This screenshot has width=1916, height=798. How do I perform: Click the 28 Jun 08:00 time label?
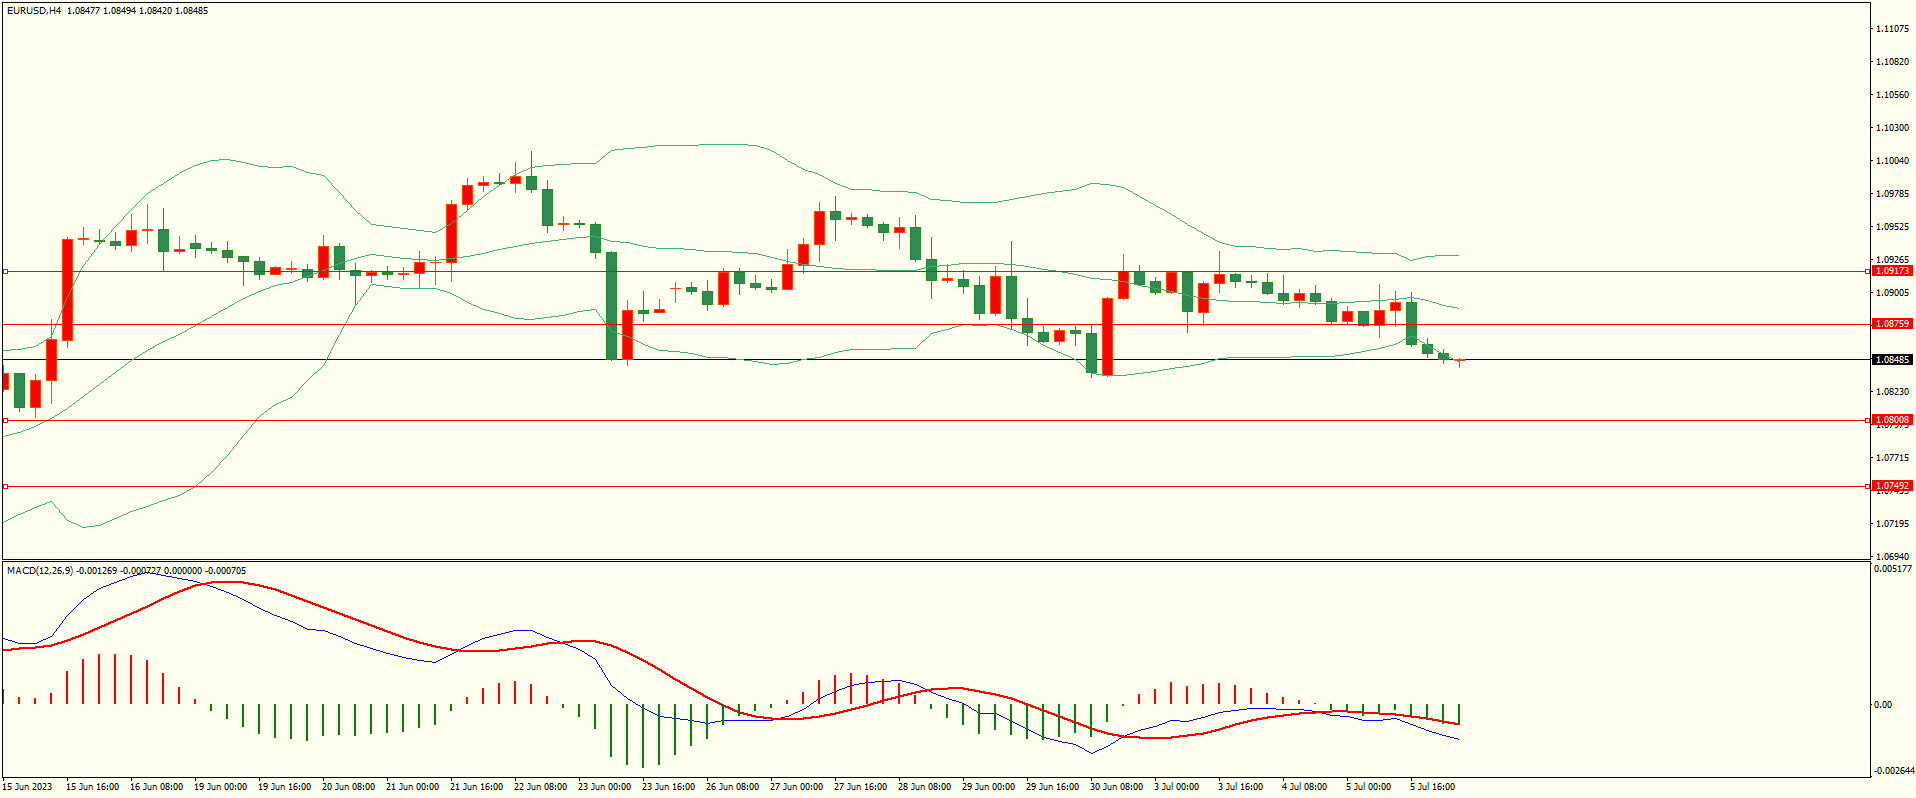click(x=924, y=787)
